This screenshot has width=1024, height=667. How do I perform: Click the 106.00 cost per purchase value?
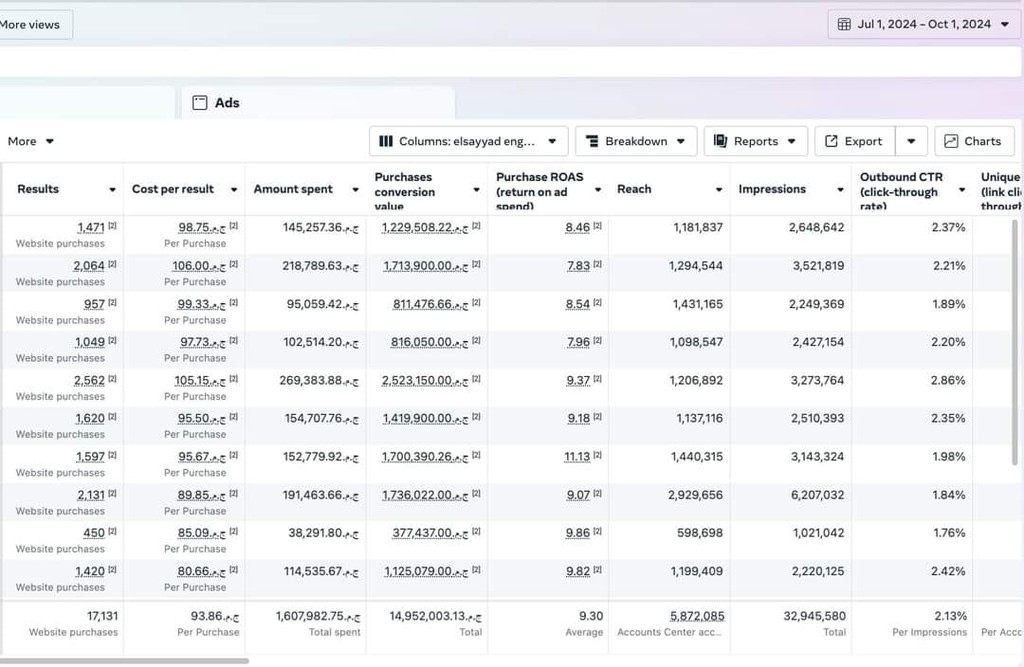pyautogui.click(x=199, y=266)
